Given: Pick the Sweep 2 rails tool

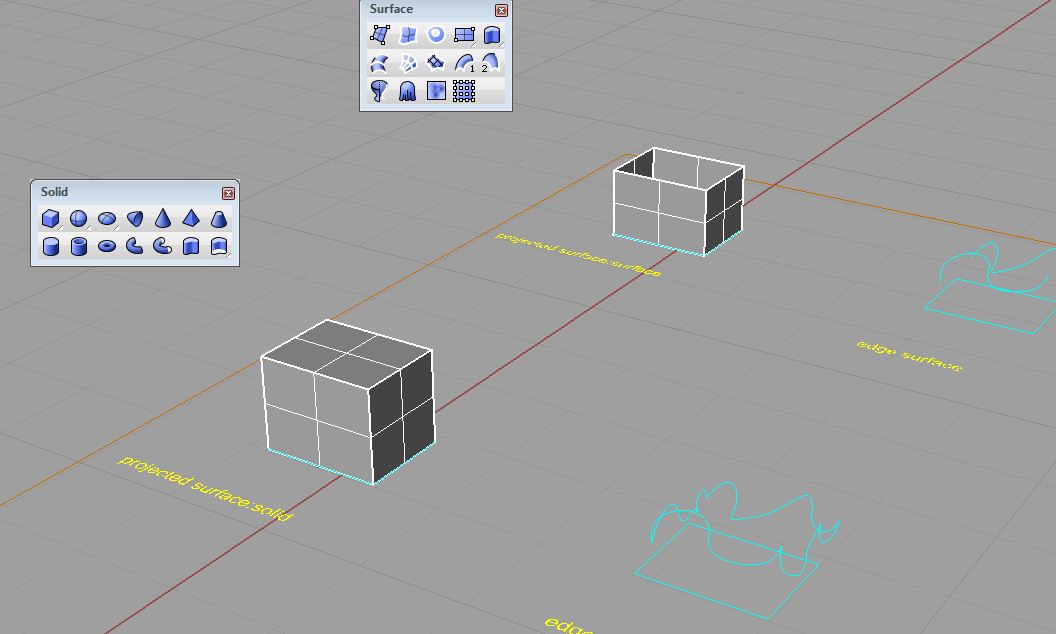Looking at the screenshot, I should tap(490, 64).
